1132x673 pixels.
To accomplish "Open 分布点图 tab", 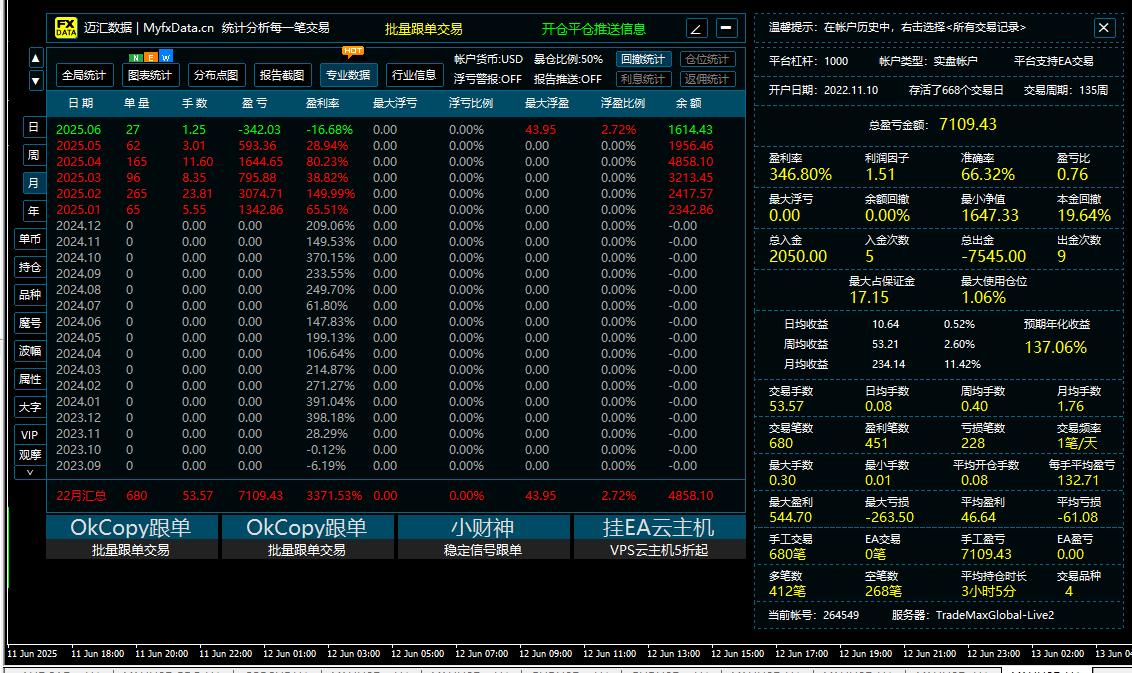I will tap(216, 75).
